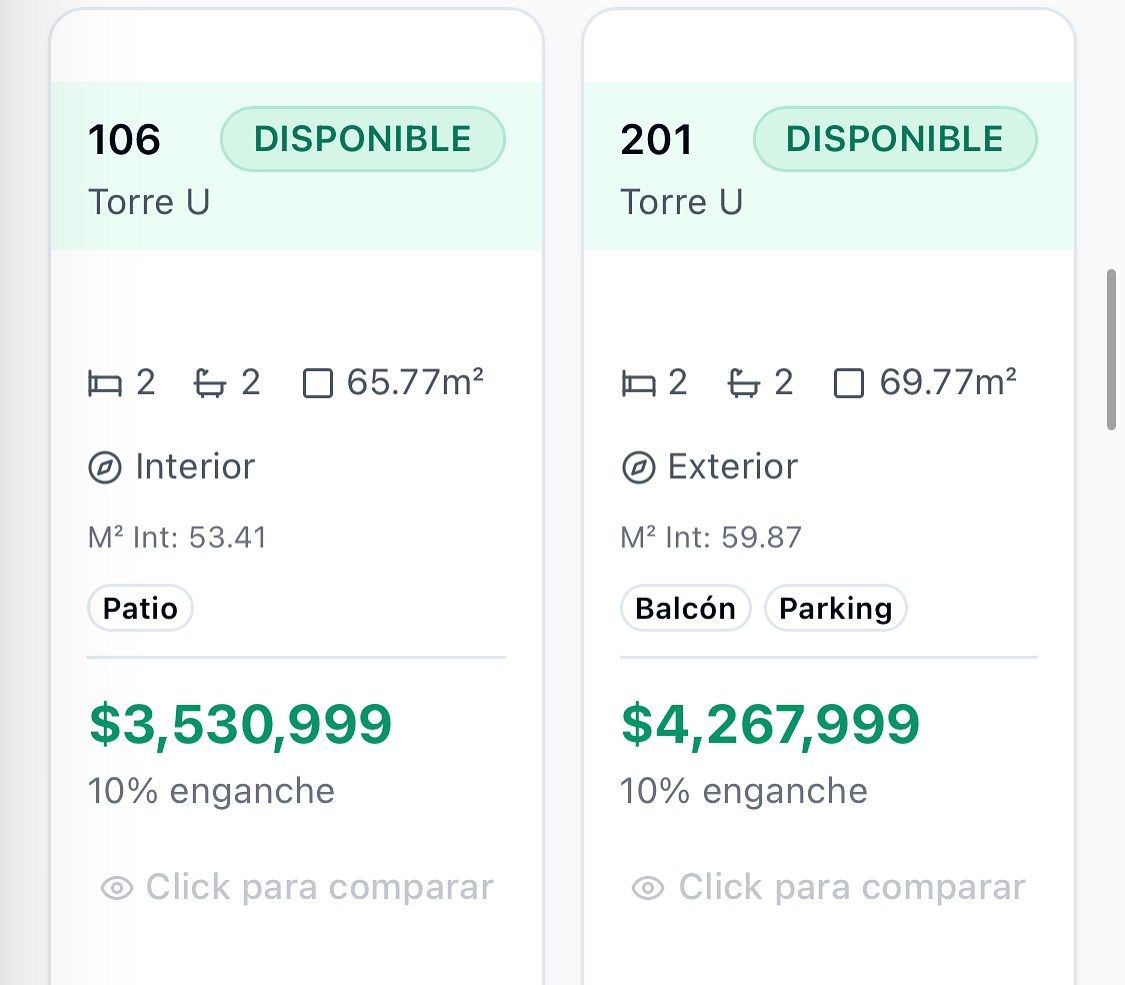
Task: Select the Patio tag
Action: coord(140,608)
